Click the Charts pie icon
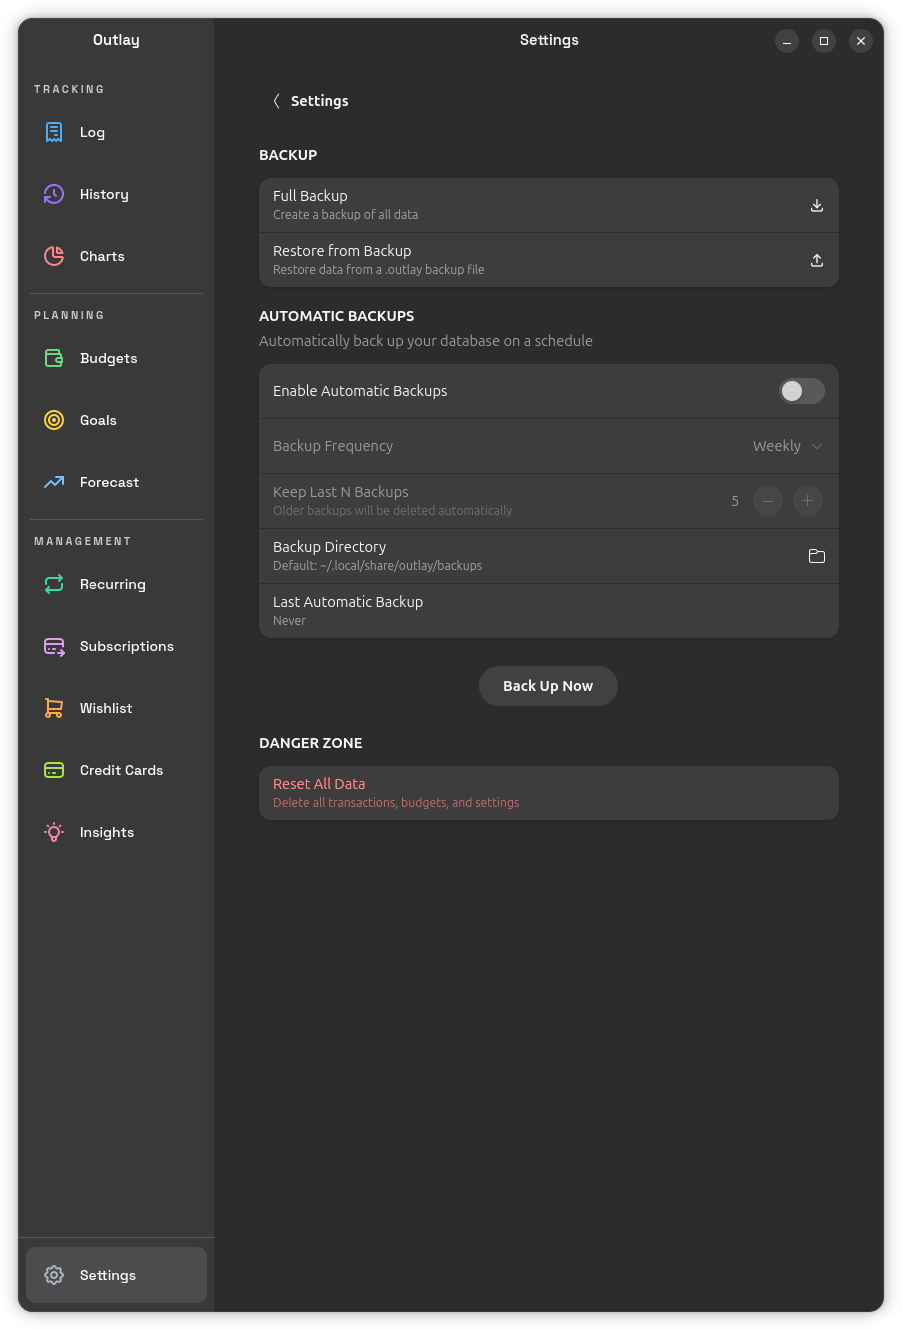This screenshot has width=902, height=1330. [x=54, y=256]
